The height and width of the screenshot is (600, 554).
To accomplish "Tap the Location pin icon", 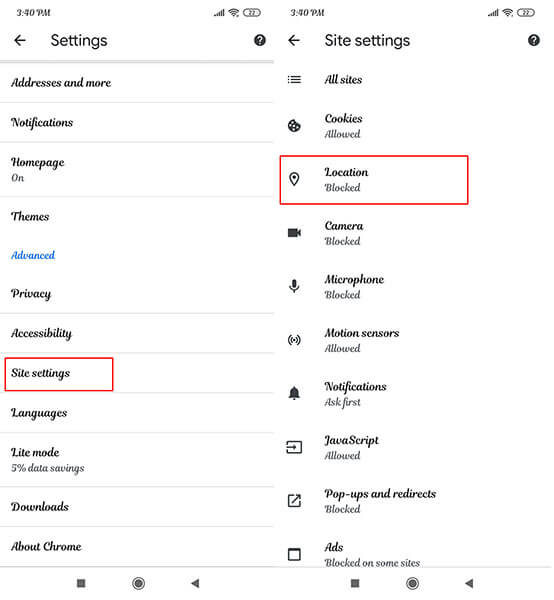I will tap(294, 179).
